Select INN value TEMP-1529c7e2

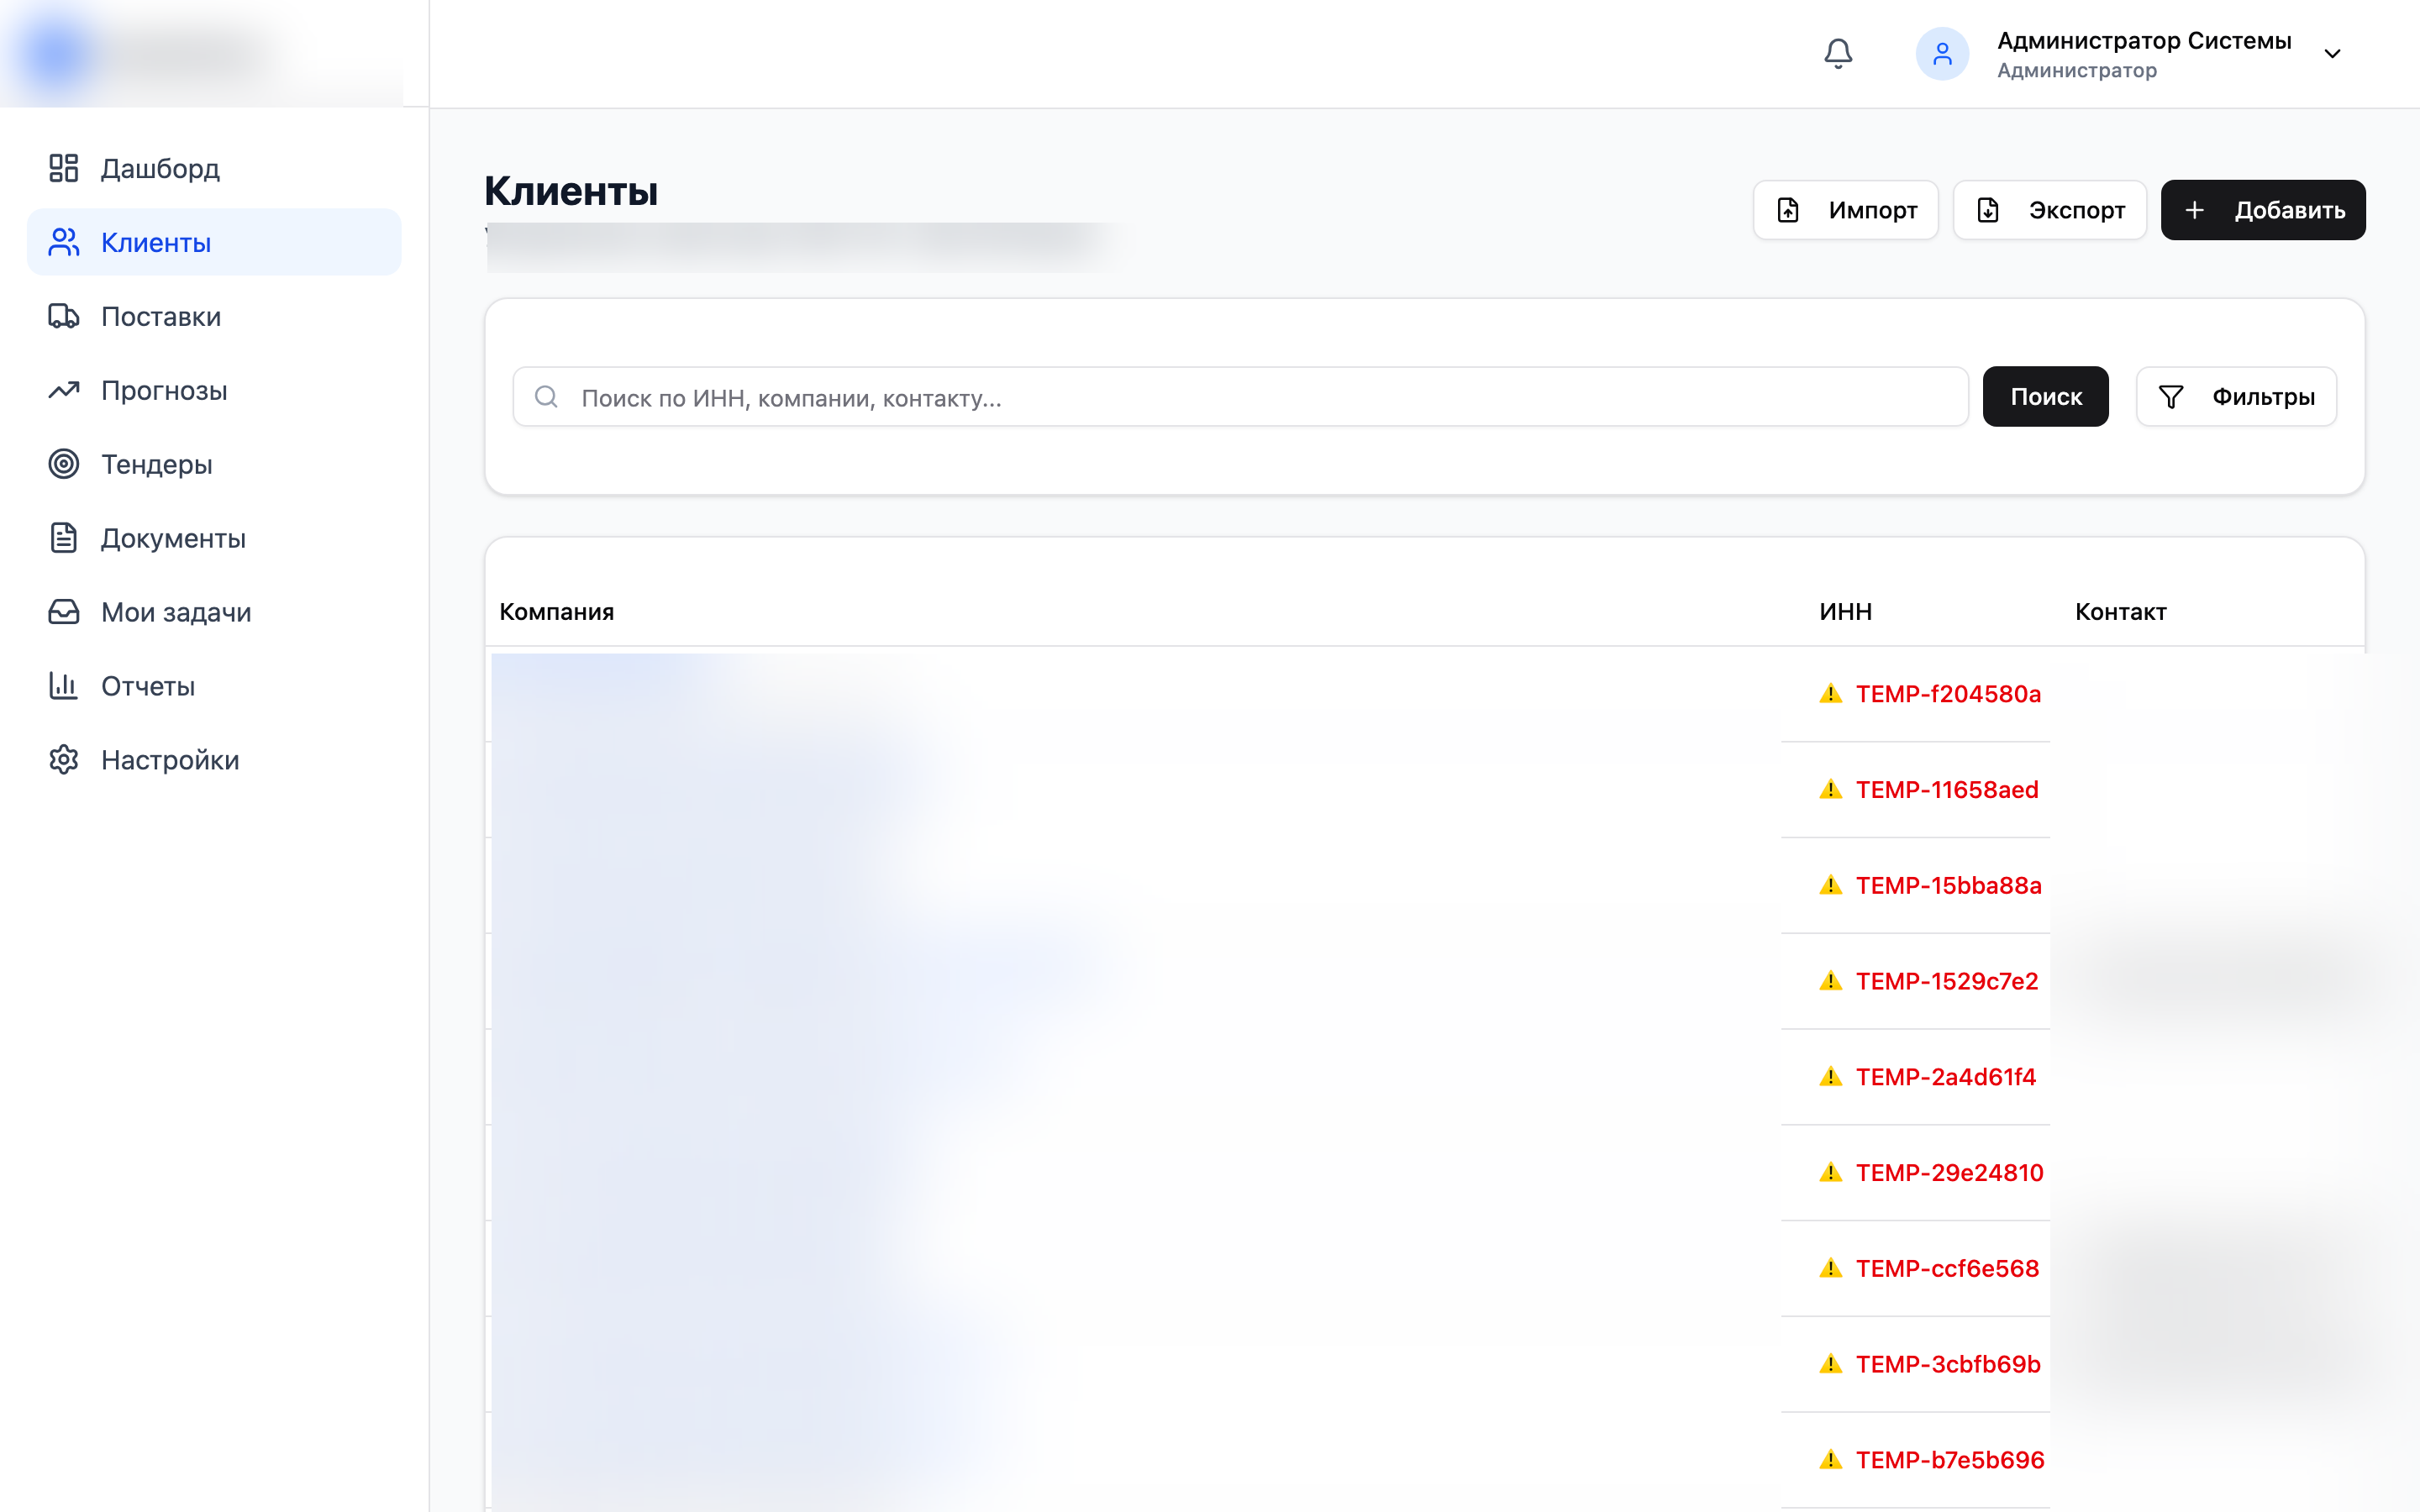(1947, 981)
